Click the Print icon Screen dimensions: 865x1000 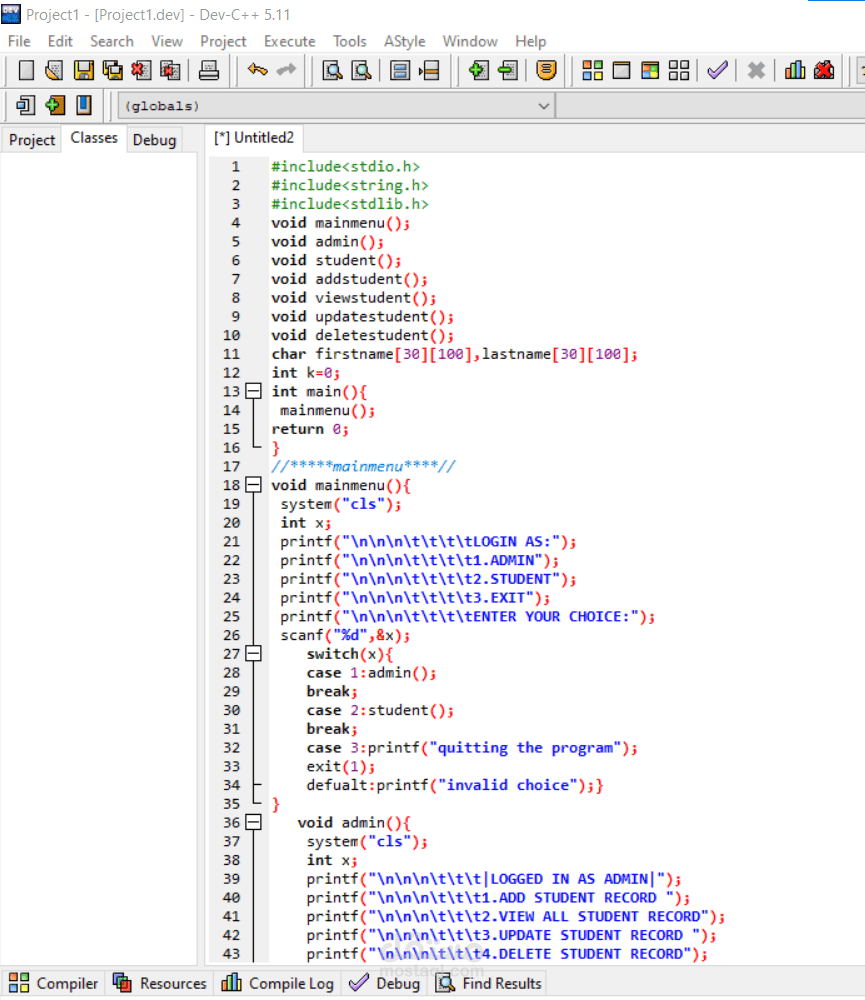[x=209, y=70]
